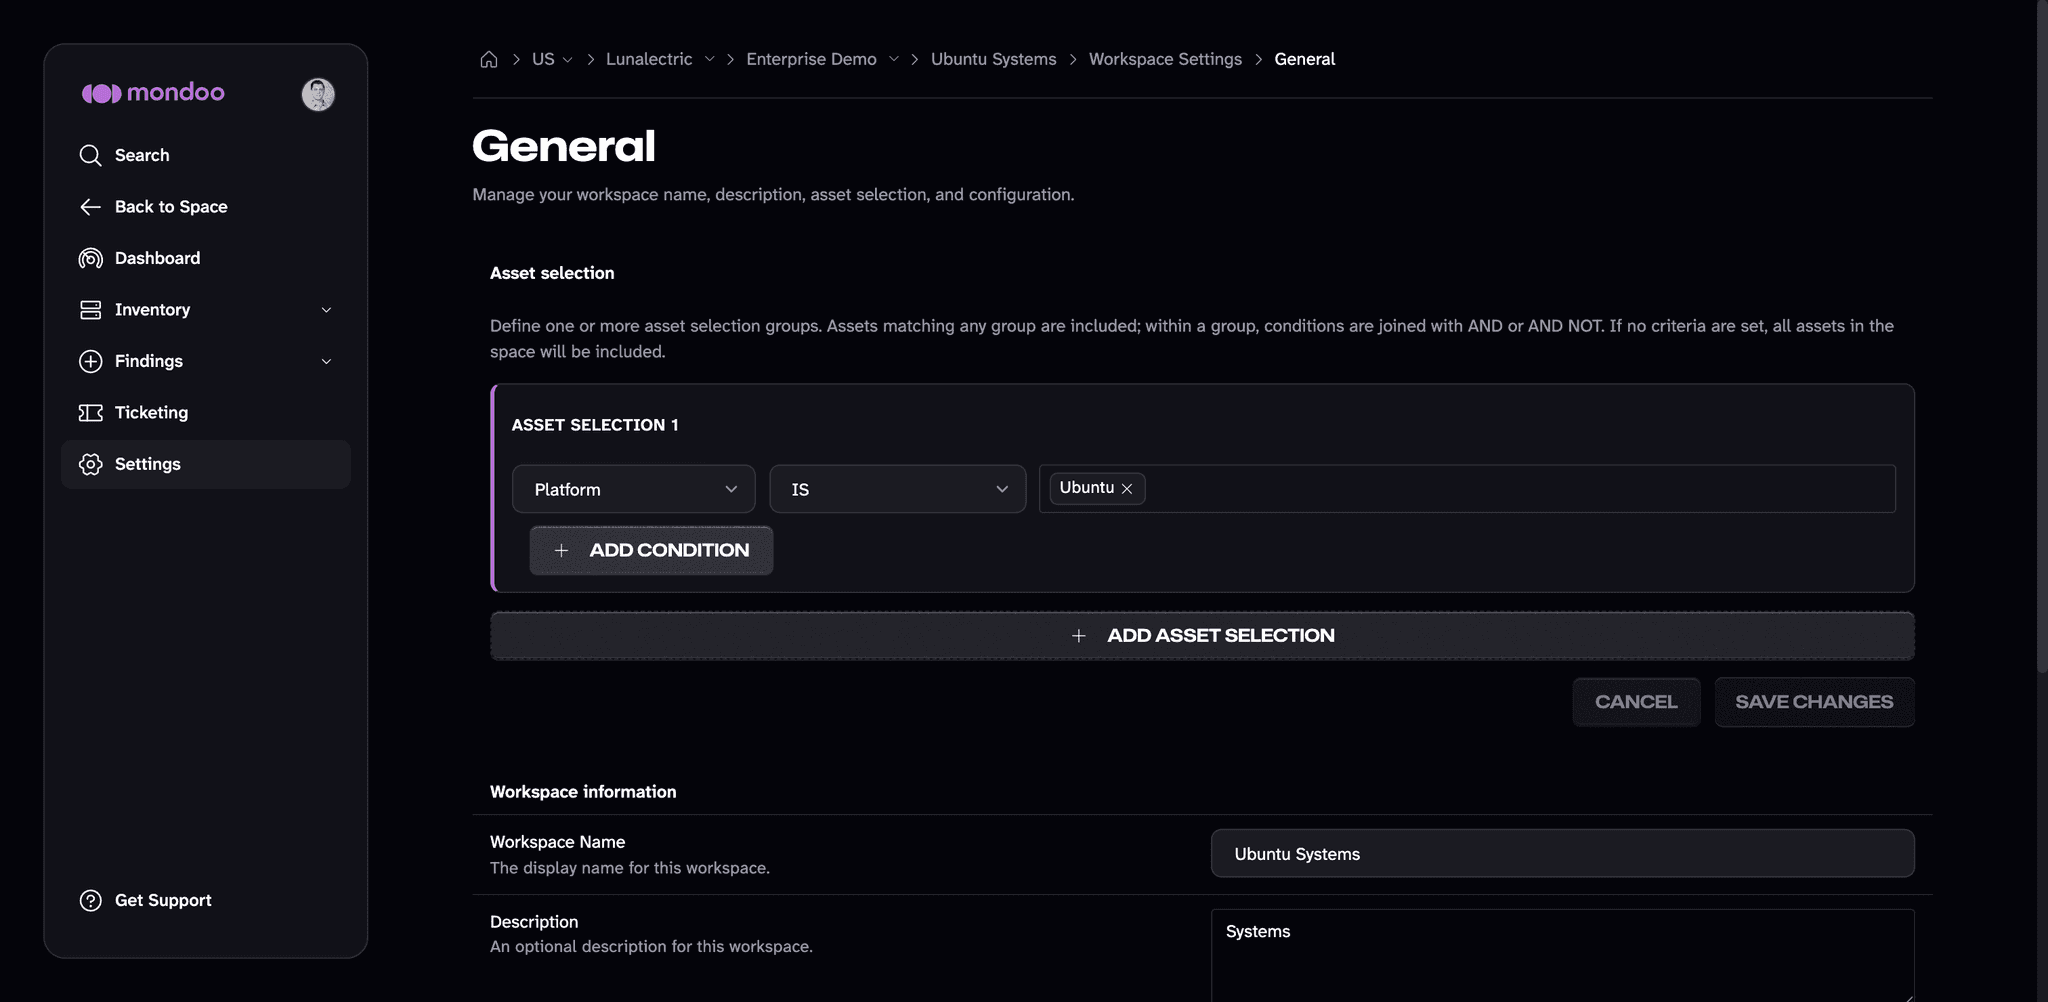Go to home via breadcrumb house icon
The height and width of the screenshot is (1002, 2048).
pyautogui.click(x=489, y=59)
